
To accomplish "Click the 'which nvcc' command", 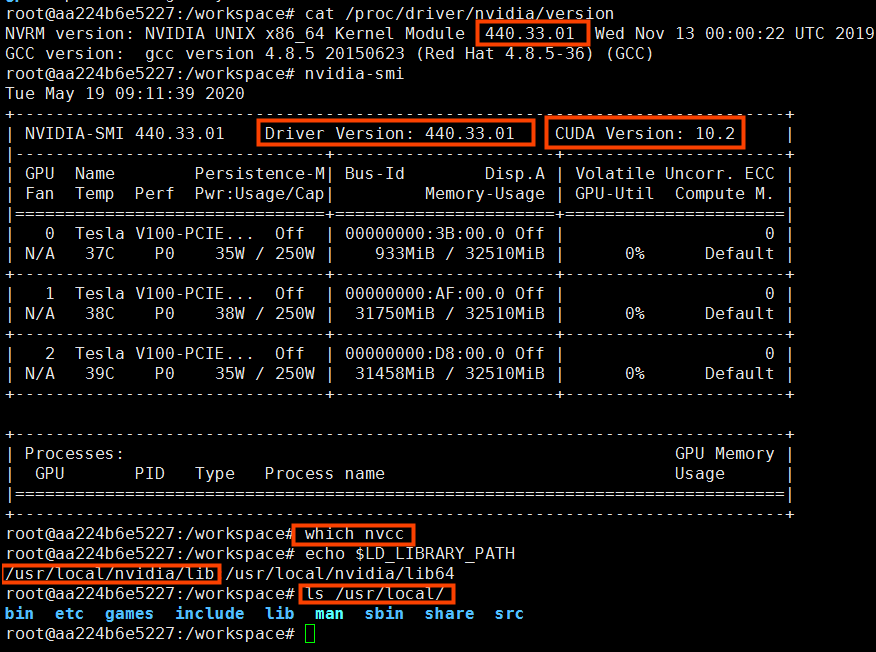I will (354, 534).
